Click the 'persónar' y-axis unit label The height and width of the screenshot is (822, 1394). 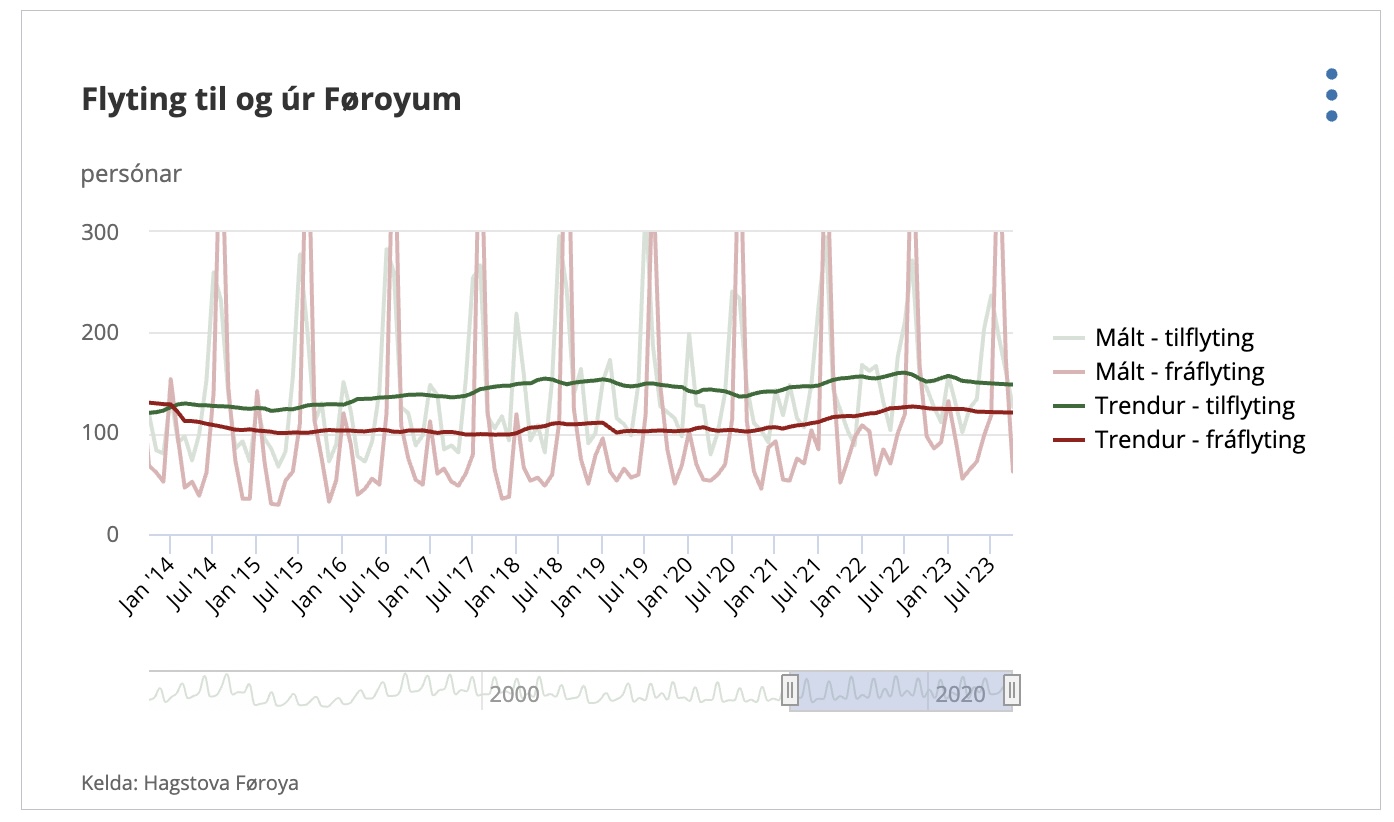coord(131,174)
